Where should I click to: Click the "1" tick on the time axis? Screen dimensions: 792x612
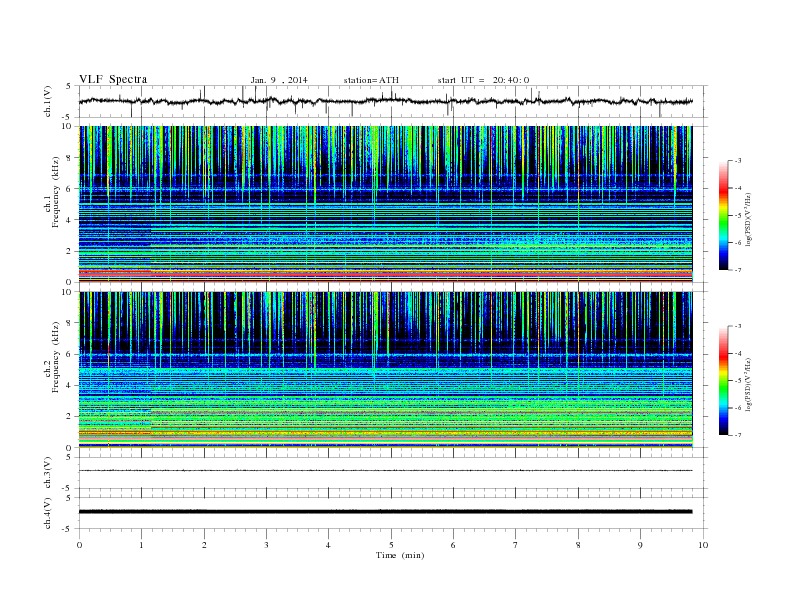tap(141, 545)
